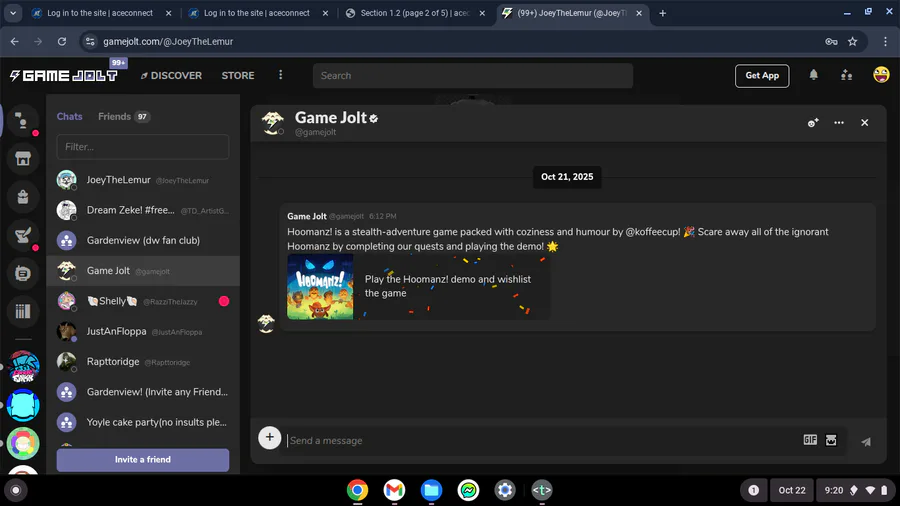Open the Dream Zeke! chat

(x=143, y=211)
